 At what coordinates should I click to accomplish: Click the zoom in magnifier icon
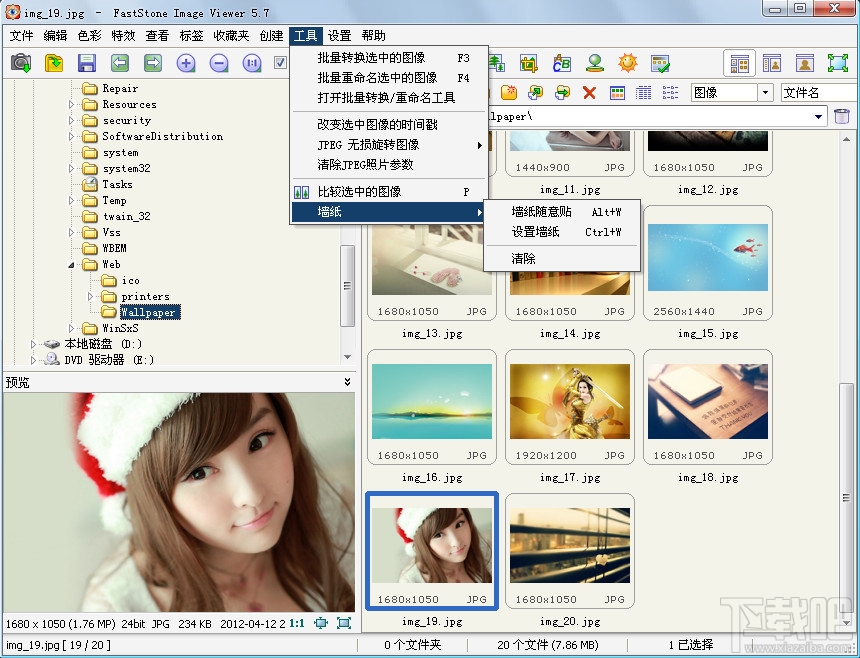tap(186, 62)
